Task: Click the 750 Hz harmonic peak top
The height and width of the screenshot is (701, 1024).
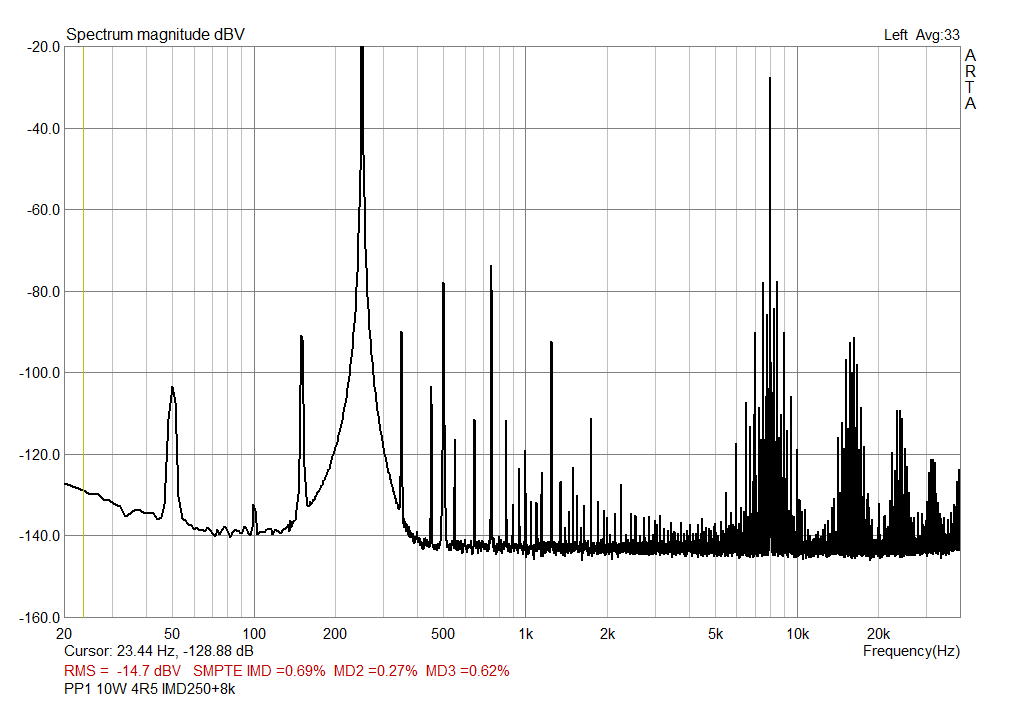Action: 491,267
